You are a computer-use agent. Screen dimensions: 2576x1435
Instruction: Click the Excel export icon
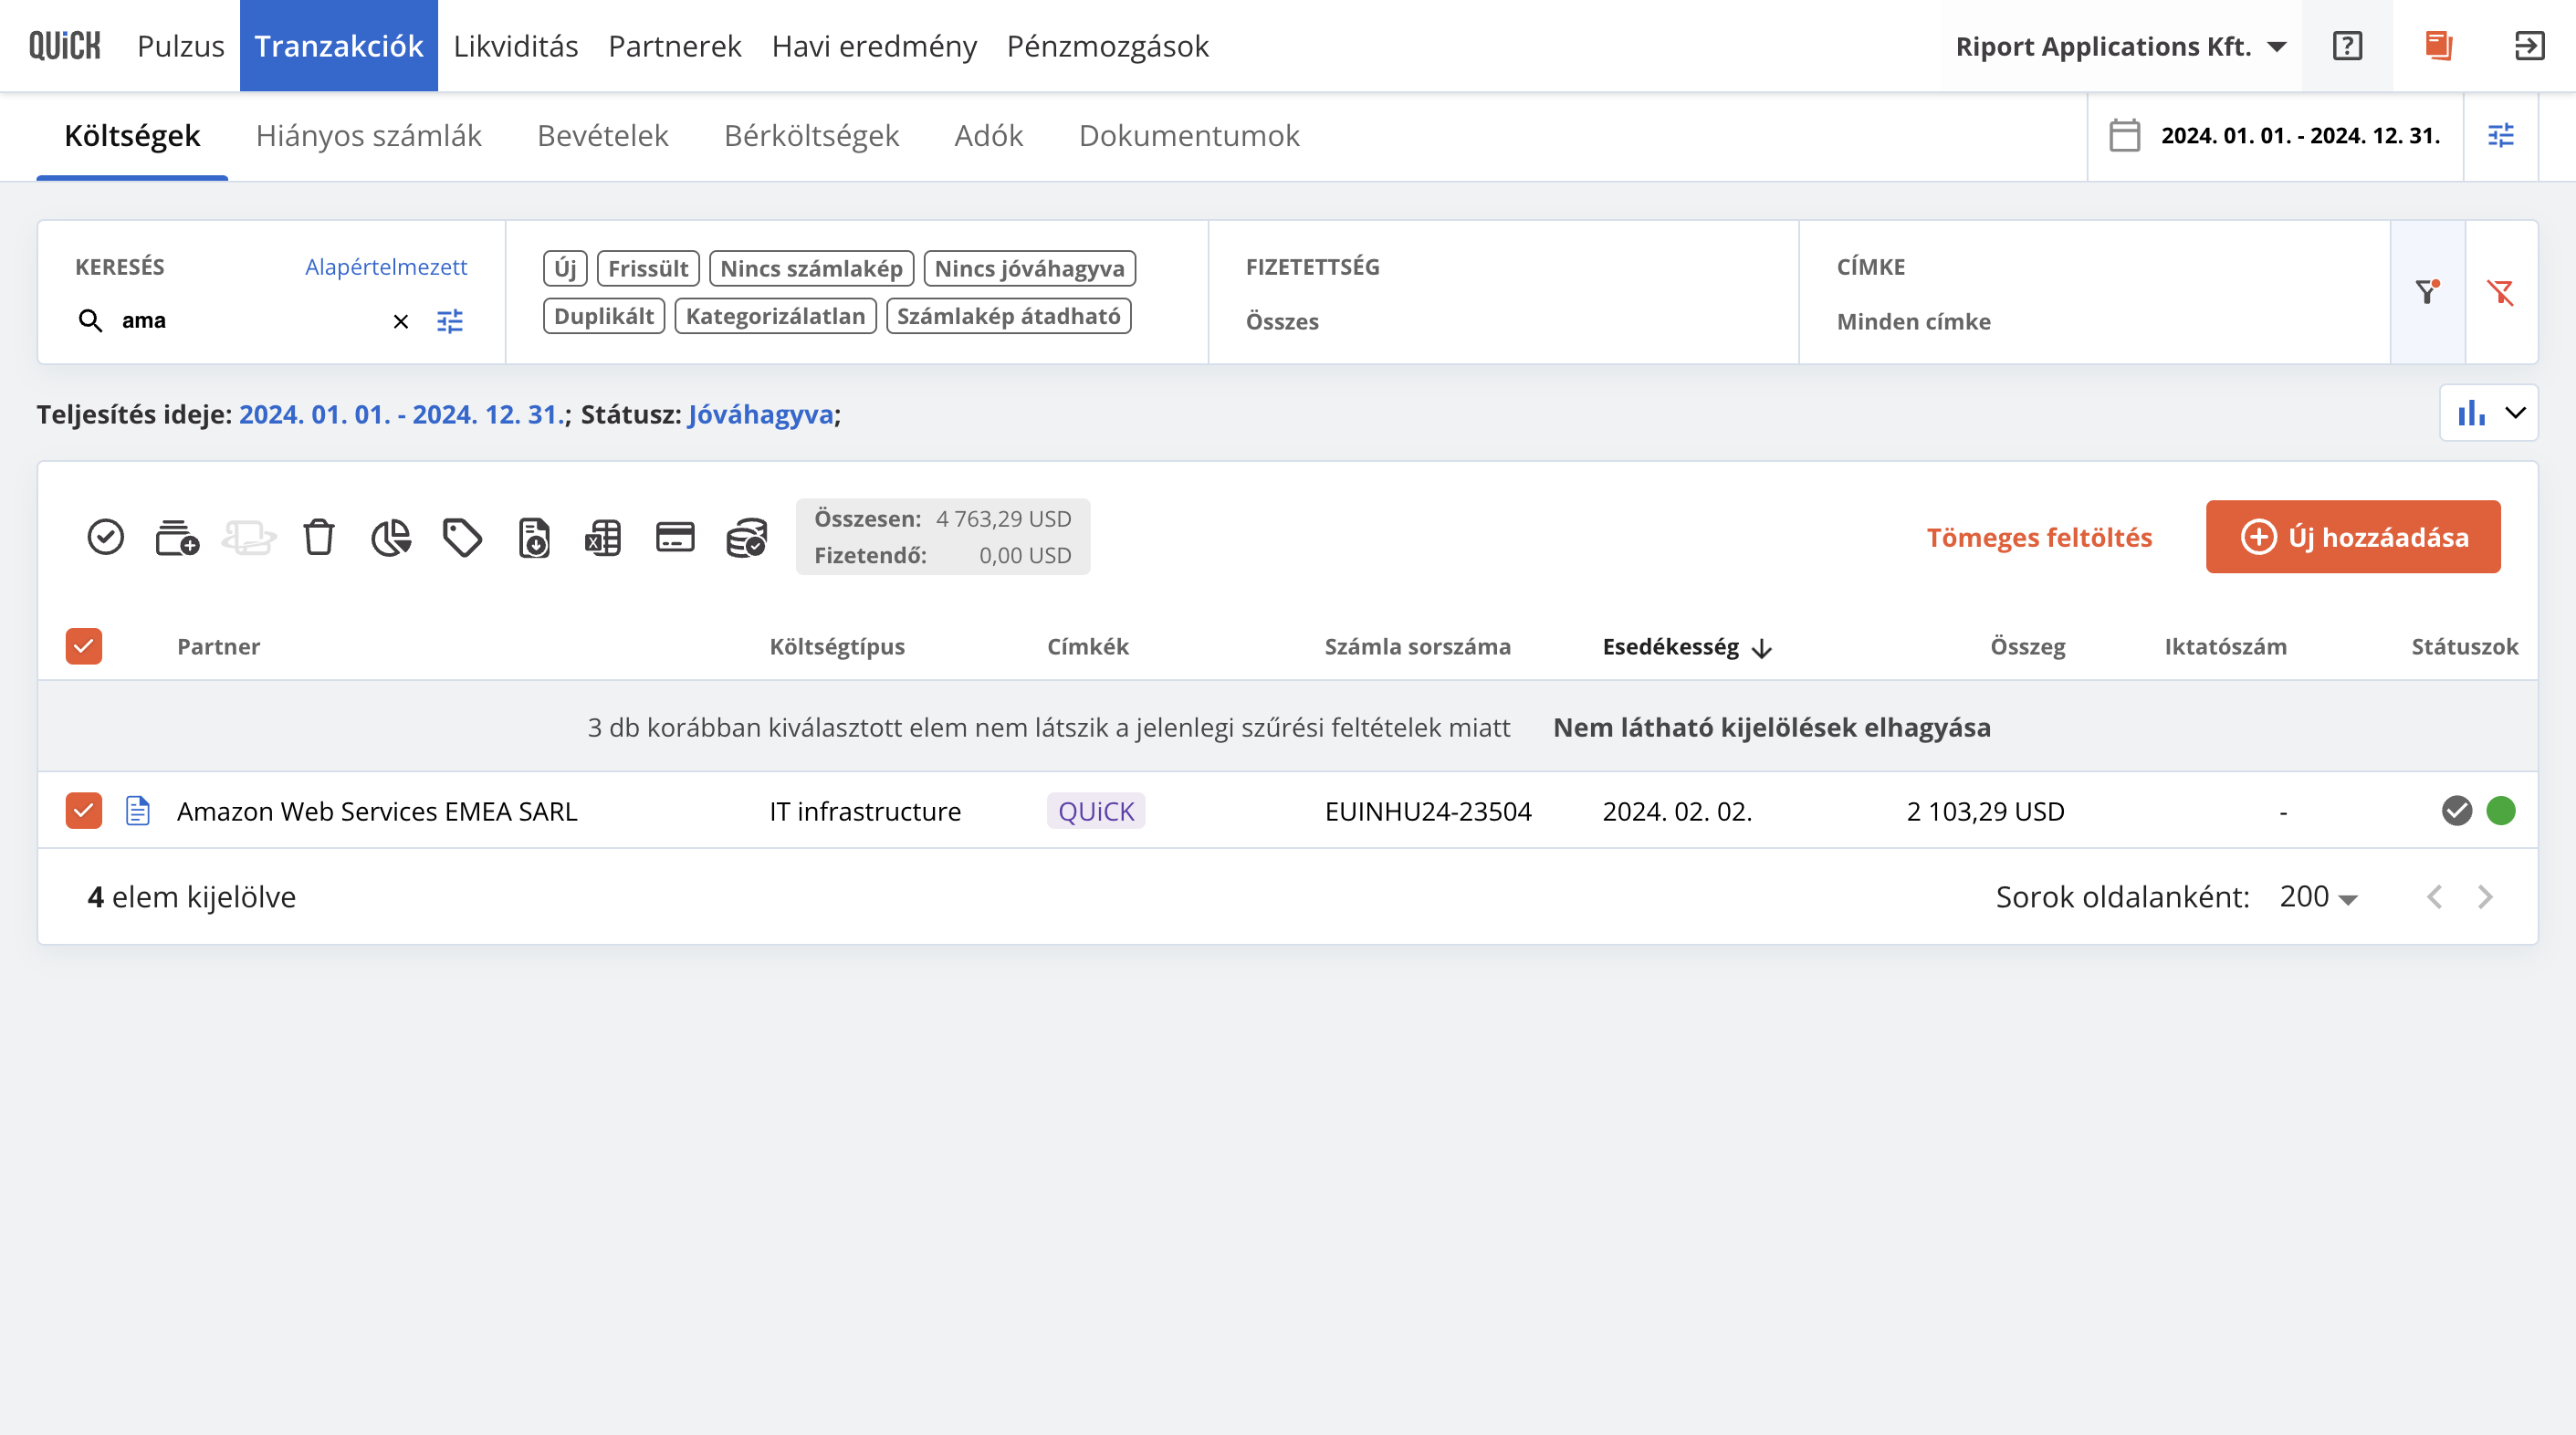(603, 537)
